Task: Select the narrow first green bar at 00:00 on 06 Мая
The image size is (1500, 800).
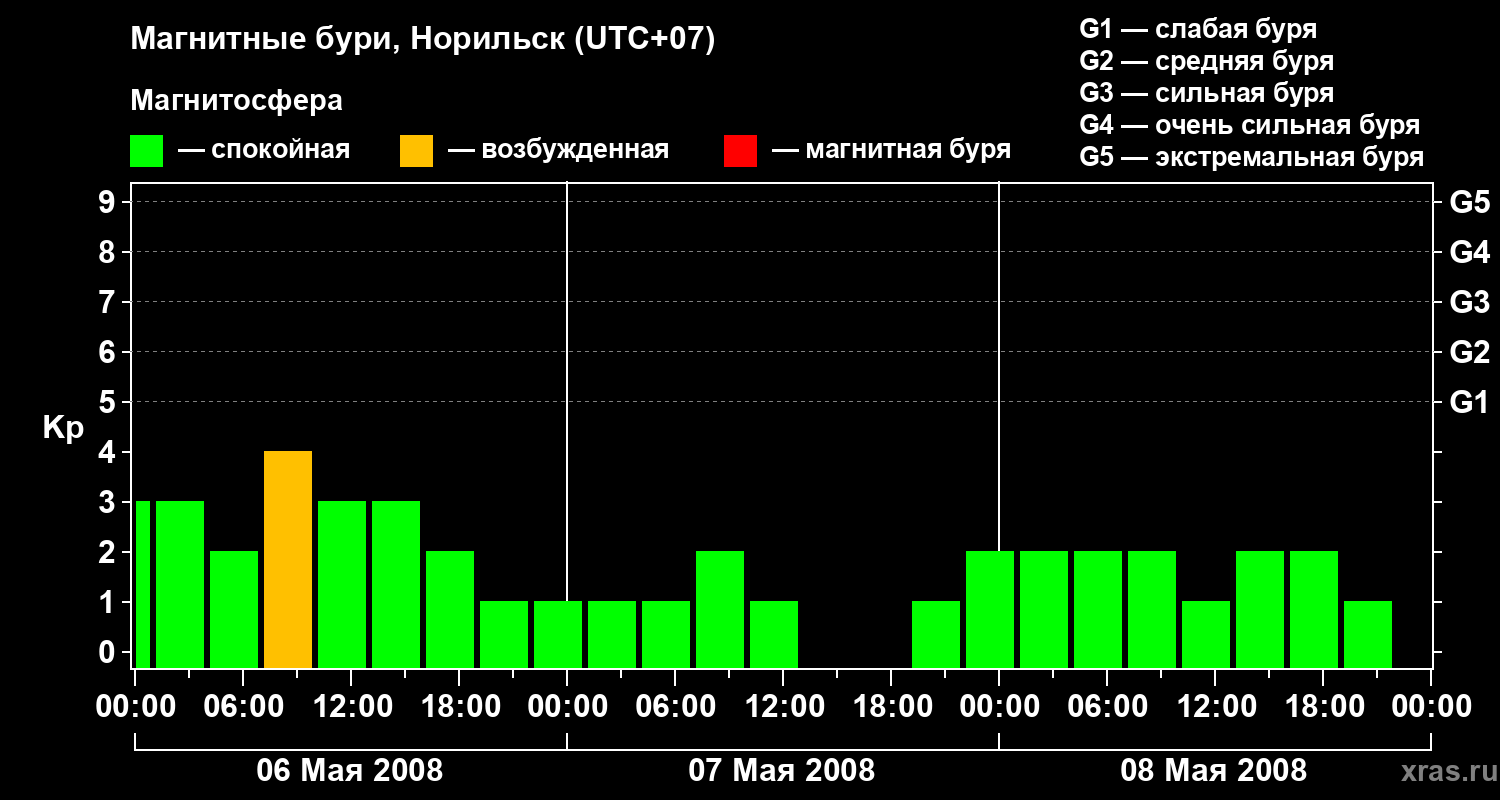Action: point(143,584)
